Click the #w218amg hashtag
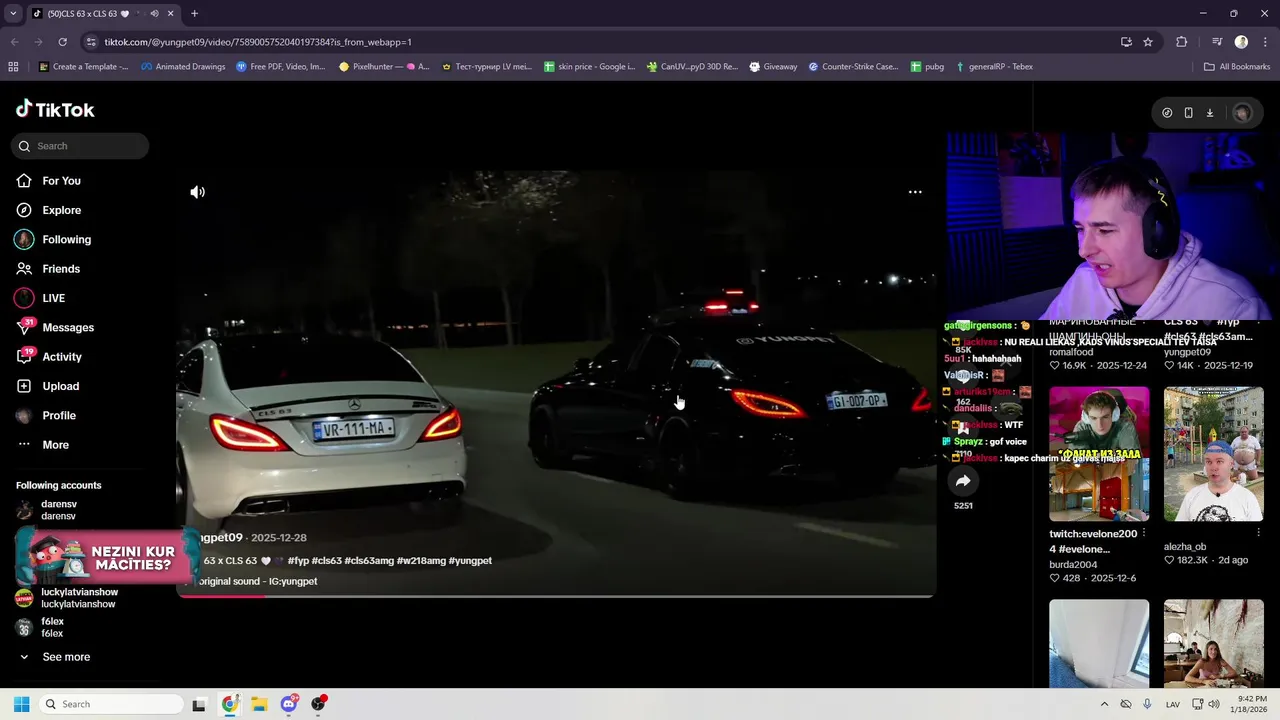The image size is (1280, 720). click(421, 561)
